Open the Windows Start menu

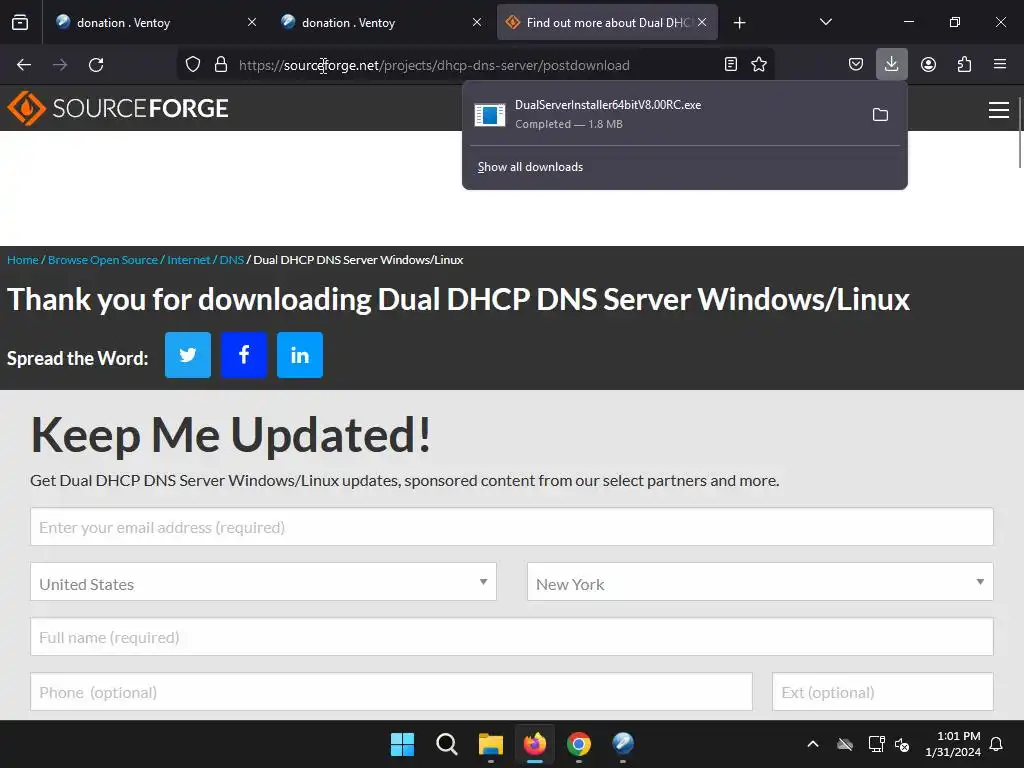pyautogui.click(x=402, y=744)
